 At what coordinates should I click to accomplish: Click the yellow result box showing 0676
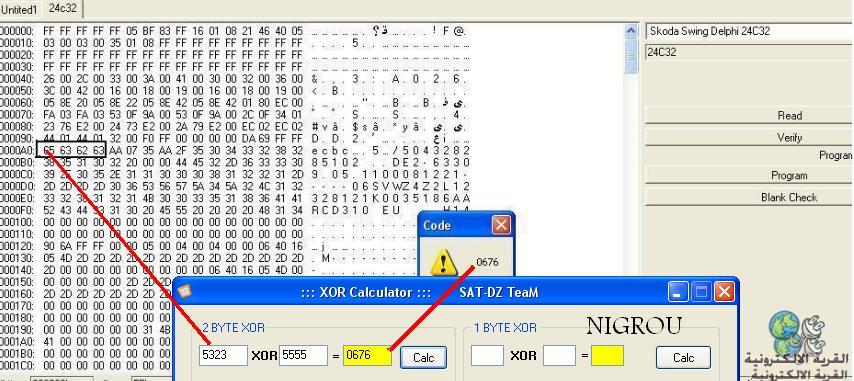[x=368, y=355]
